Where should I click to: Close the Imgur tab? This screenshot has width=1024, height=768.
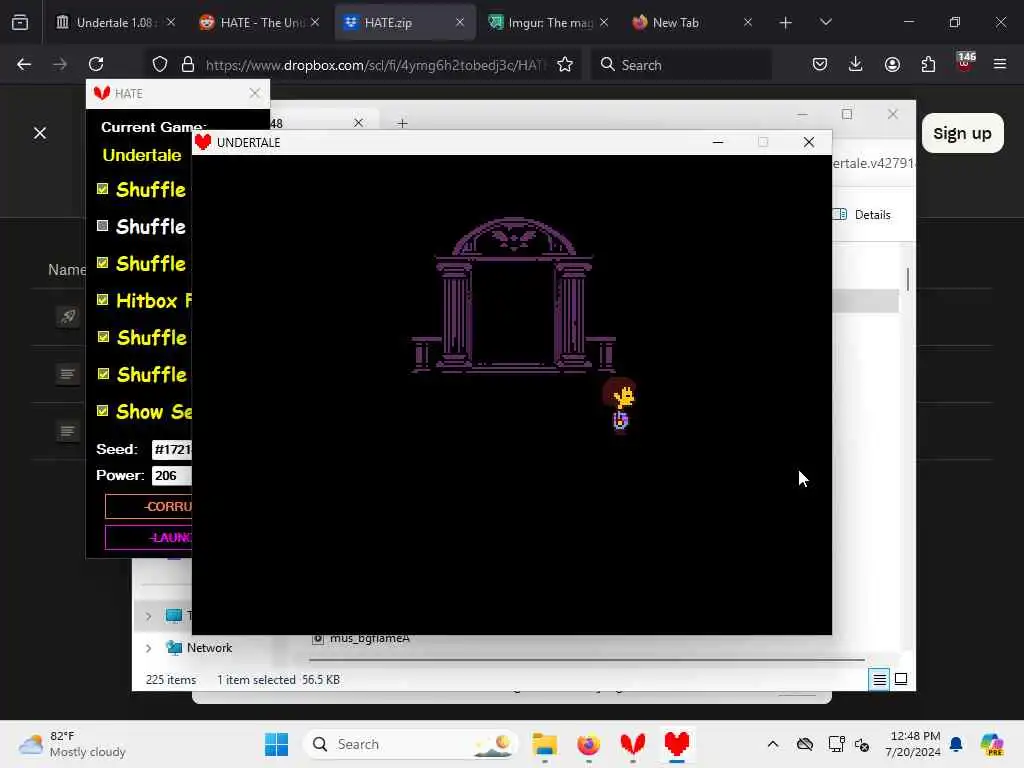(x=604, y=23)
